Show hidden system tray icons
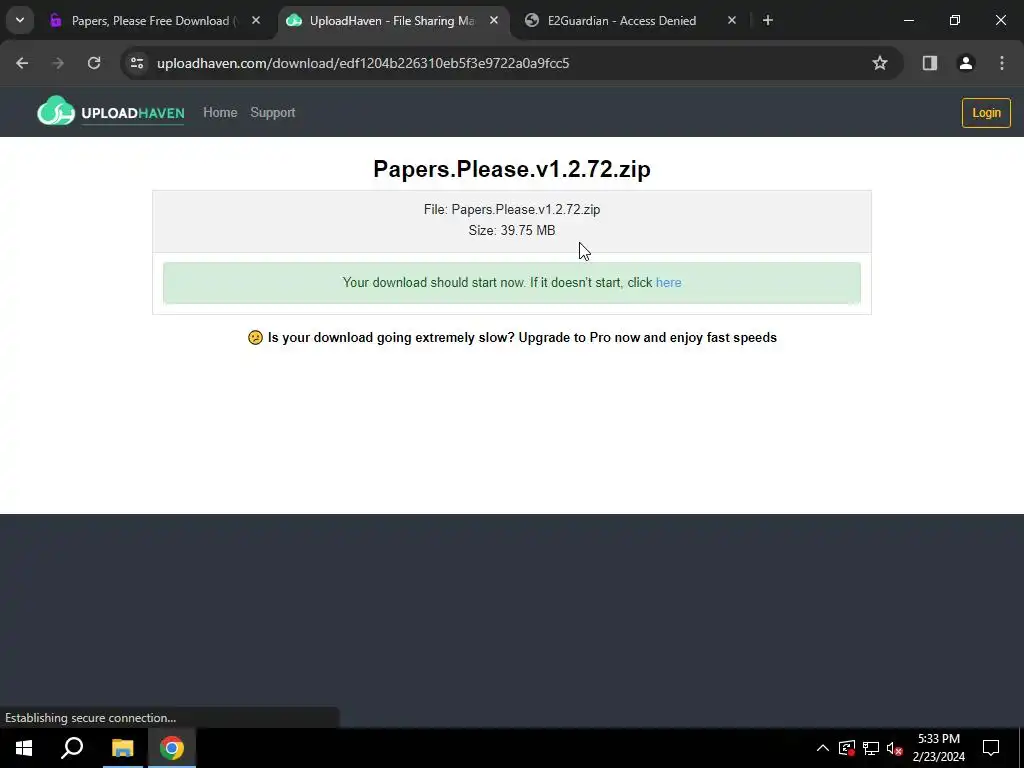 tap(823, 748)
